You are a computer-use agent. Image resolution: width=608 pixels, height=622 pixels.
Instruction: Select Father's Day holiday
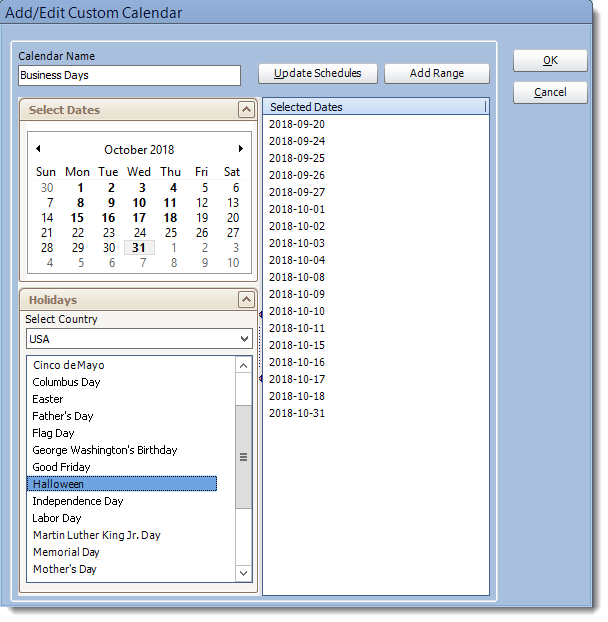tap(63, 416)
